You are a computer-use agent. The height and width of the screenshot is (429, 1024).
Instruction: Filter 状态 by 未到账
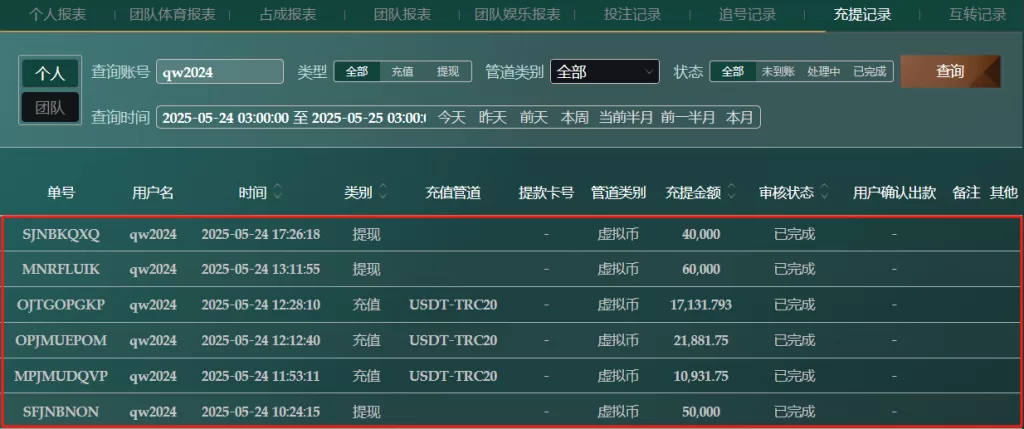pos(778,72)
